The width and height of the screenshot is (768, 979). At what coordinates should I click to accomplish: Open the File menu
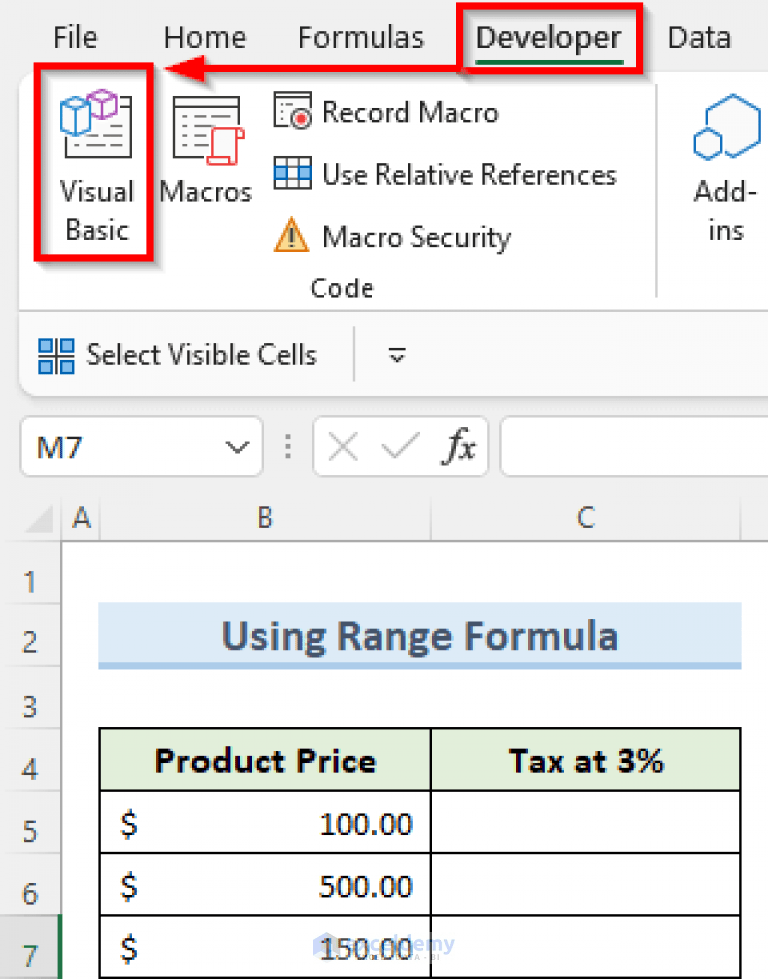pyautogui.click(x=74, y=37)
